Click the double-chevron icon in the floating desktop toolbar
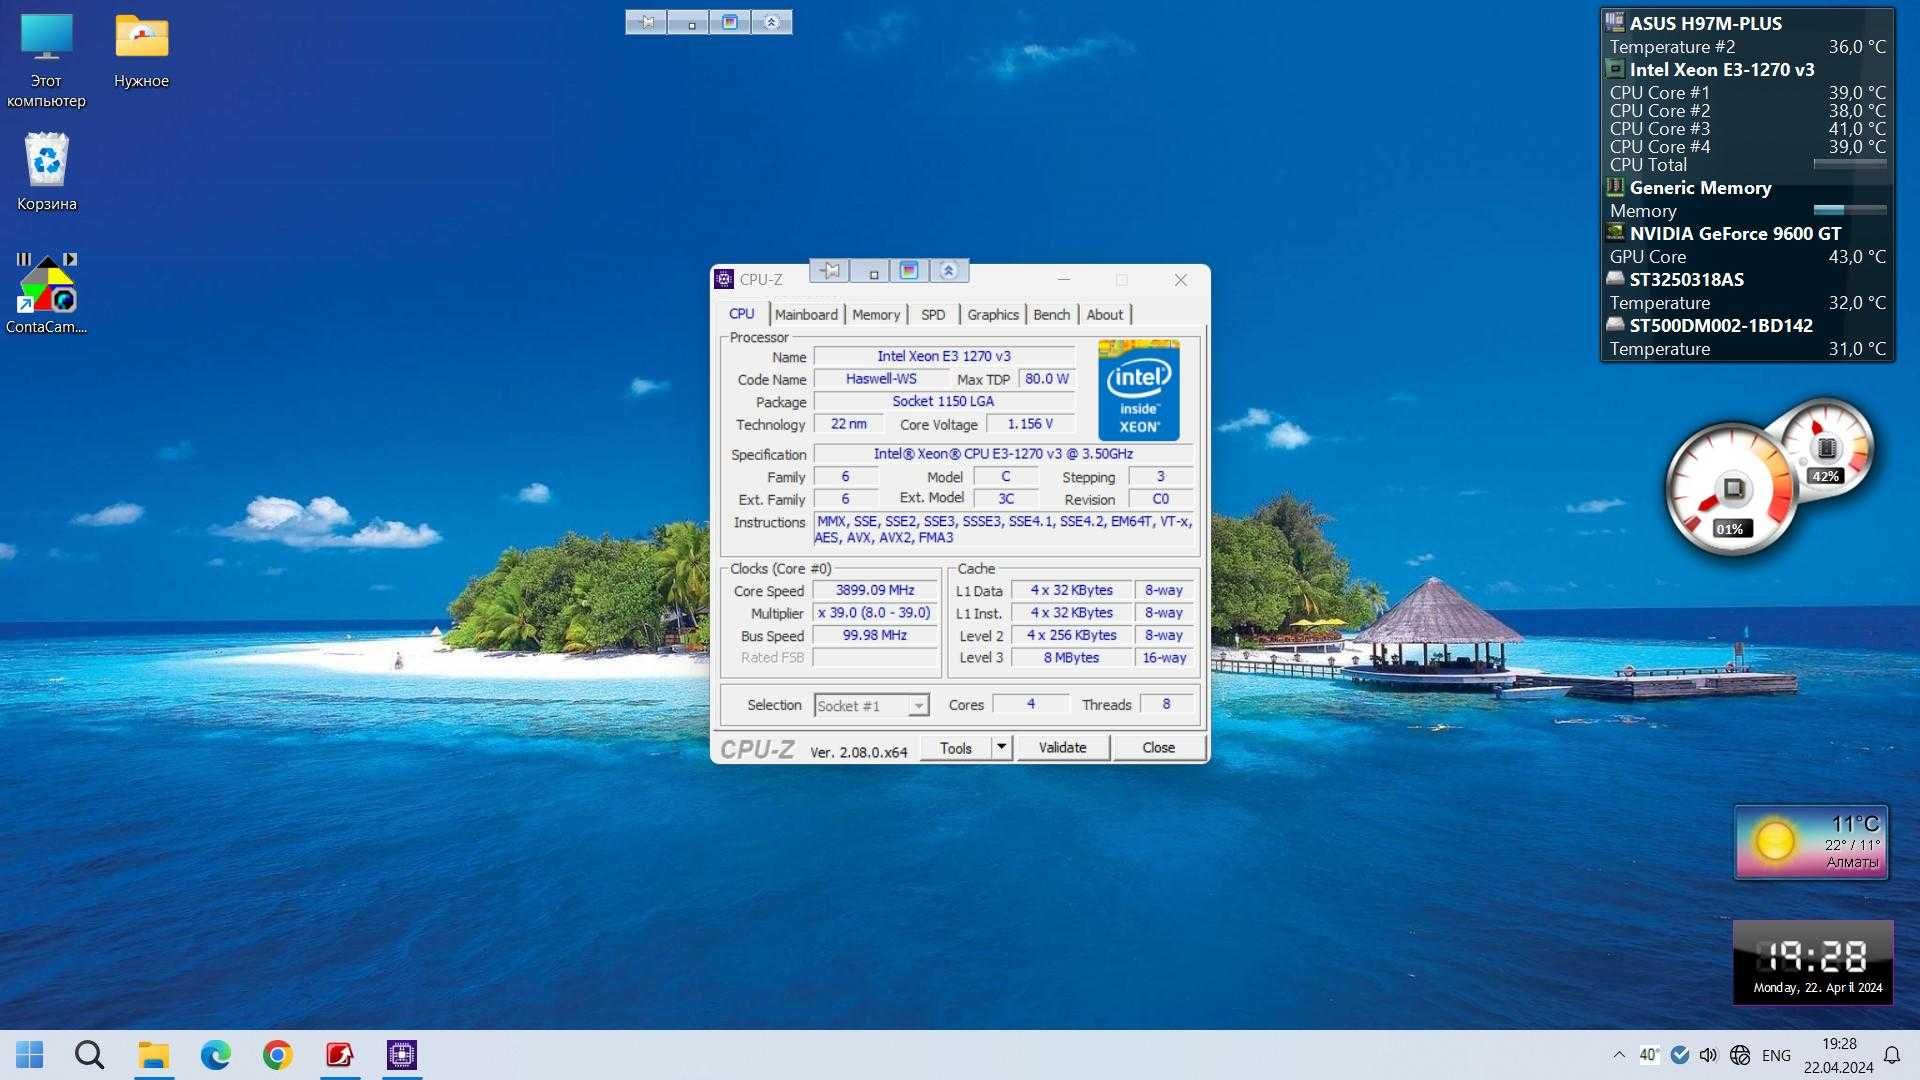 click(x=771, y=22)
